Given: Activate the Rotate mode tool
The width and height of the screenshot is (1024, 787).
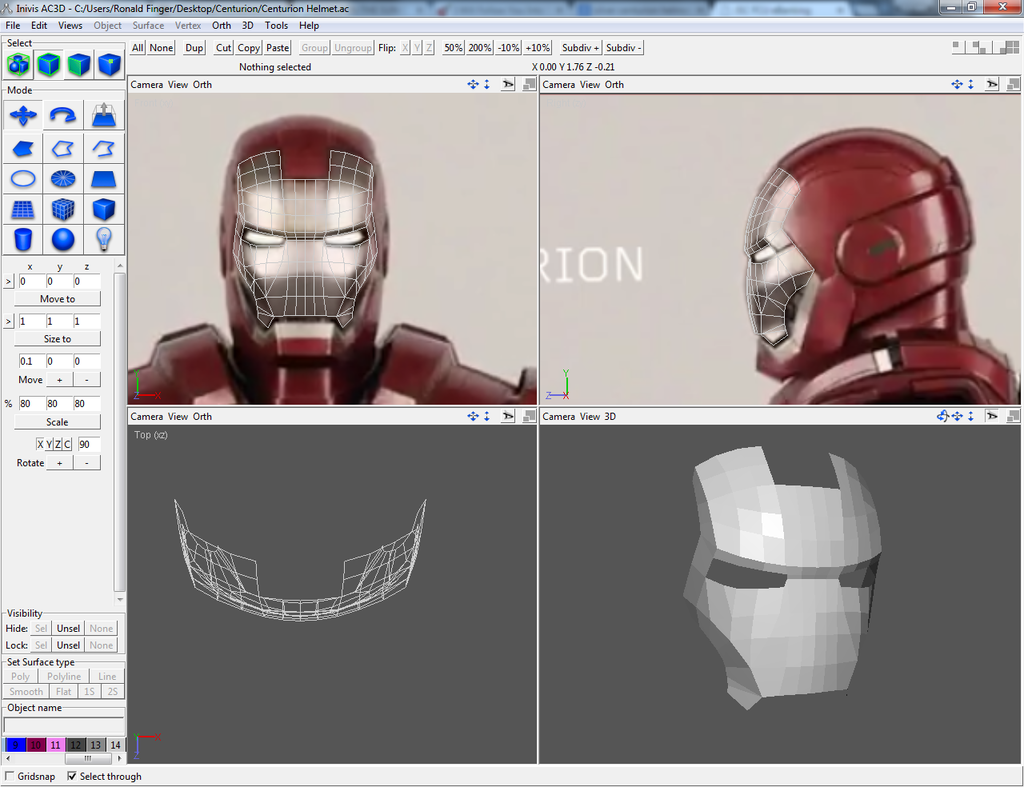Looking at the screenshot, I should click(63, 116).
